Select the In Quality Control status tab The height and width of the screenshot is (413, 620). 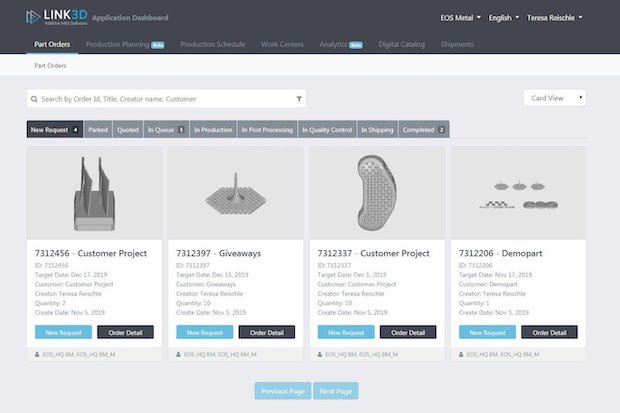point(326,130)
